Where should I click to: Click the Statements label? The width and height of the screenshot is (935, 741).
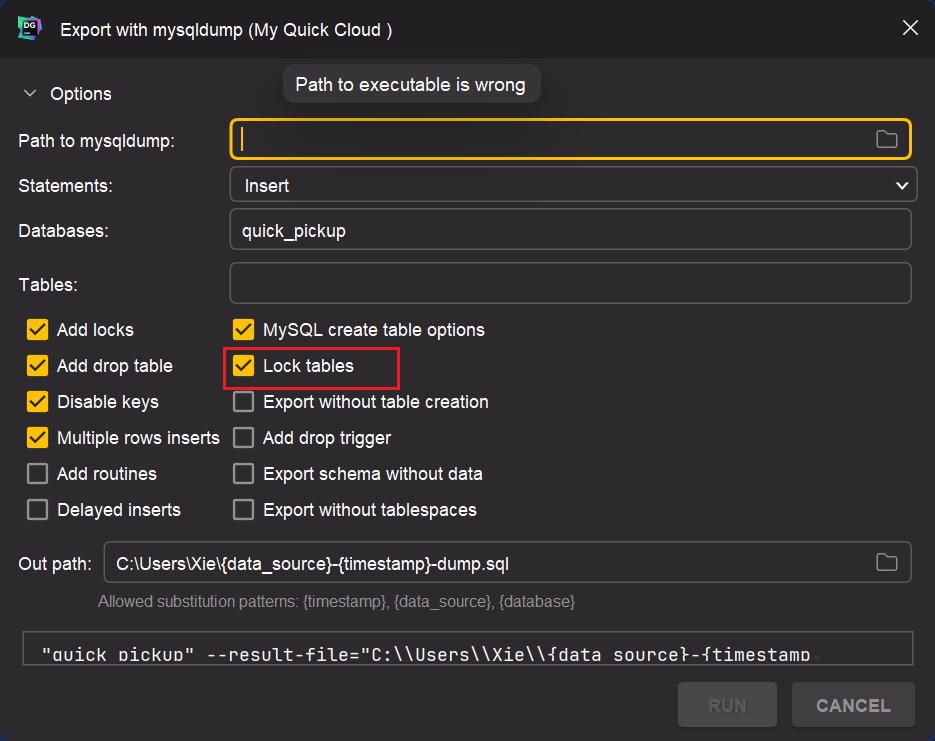pyautogui.click(x=66, y=185)
